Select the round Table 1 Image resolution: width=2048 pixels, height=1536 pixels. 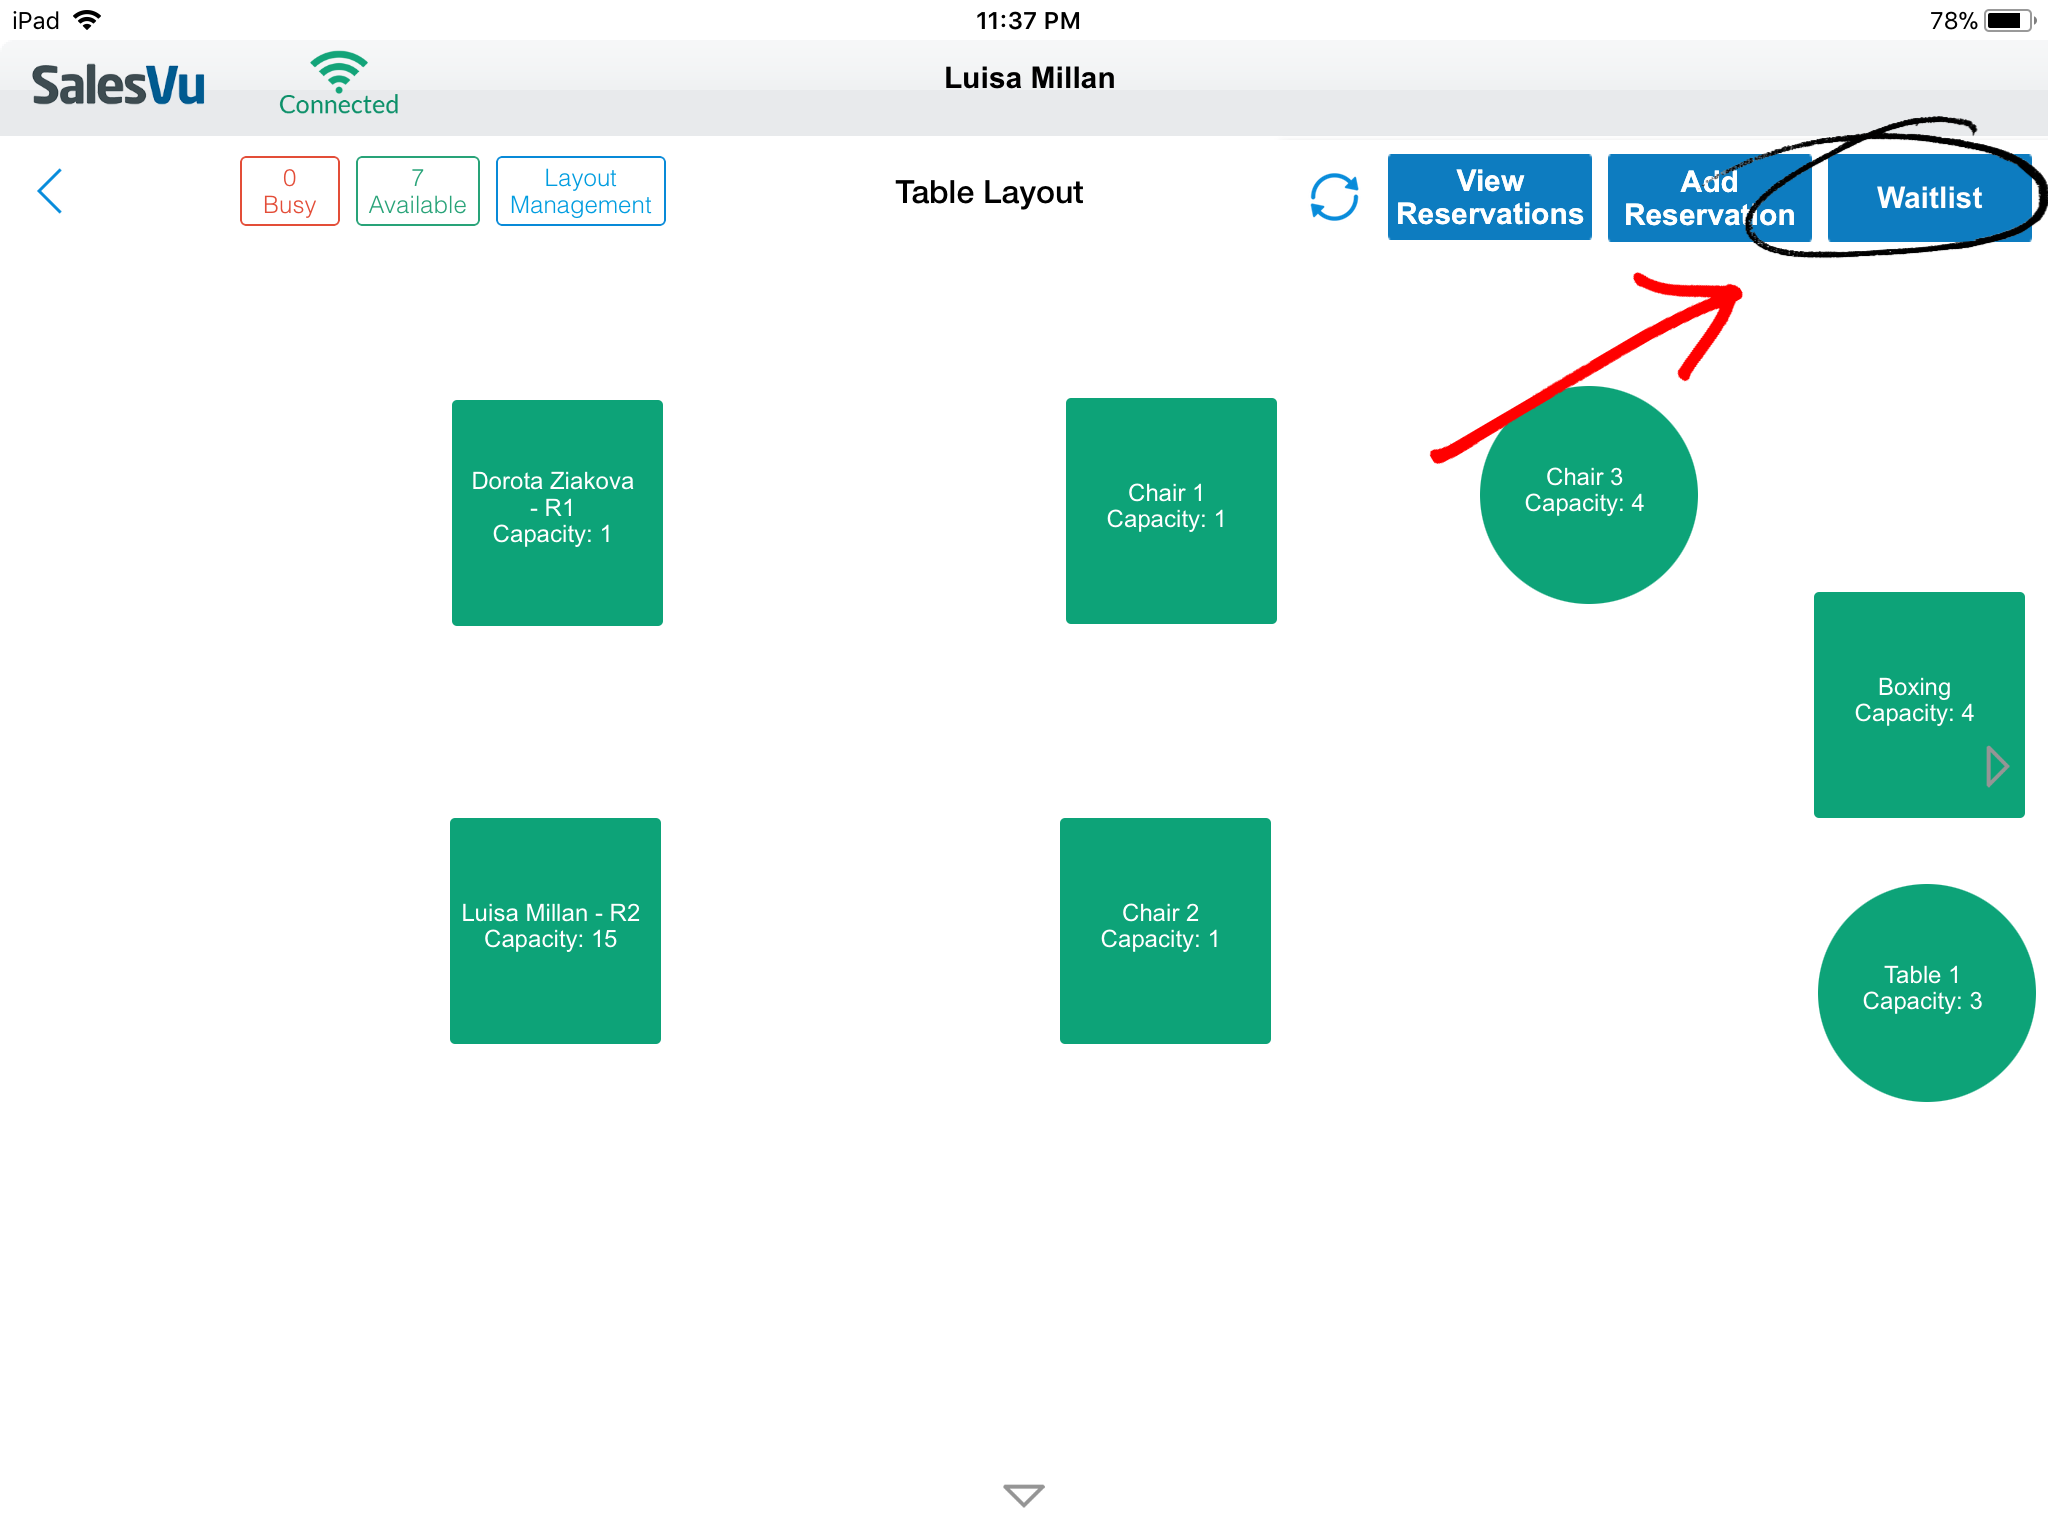tap(1925, 992)
